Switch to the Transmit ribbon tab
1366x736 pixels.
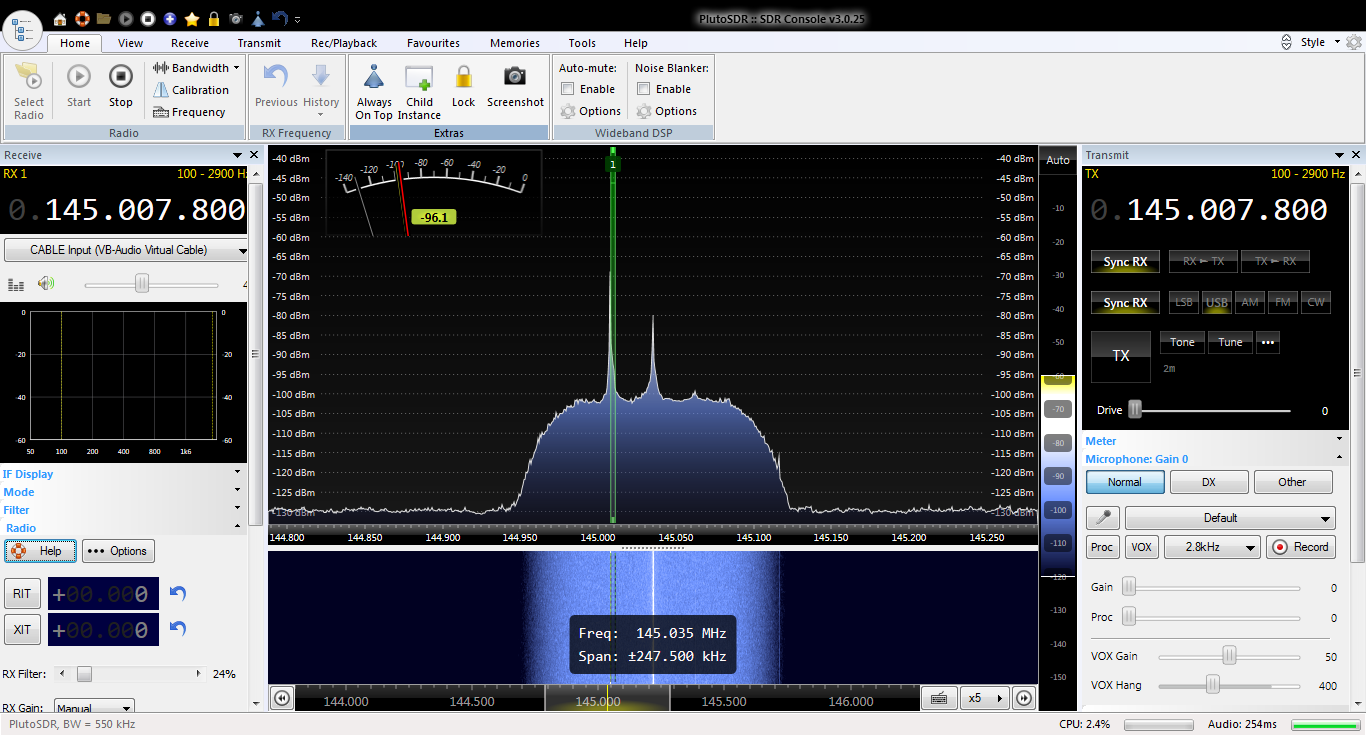point(259,43)
